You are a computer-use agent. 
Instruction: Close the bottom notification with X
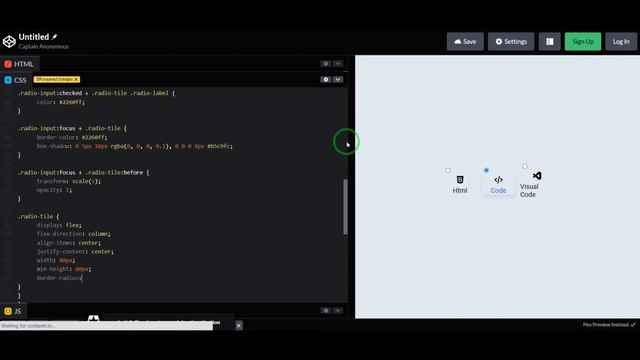[239, 325]
